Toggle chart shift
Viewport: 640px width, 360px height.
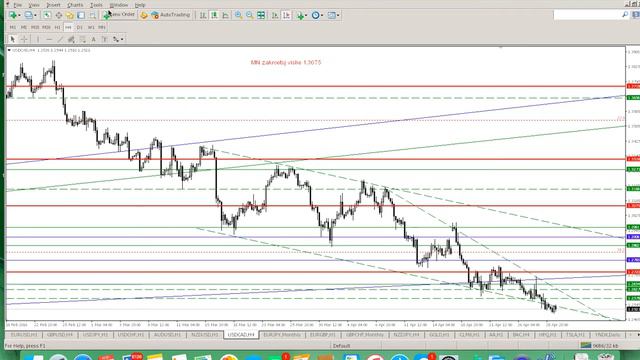coord(286,15)
